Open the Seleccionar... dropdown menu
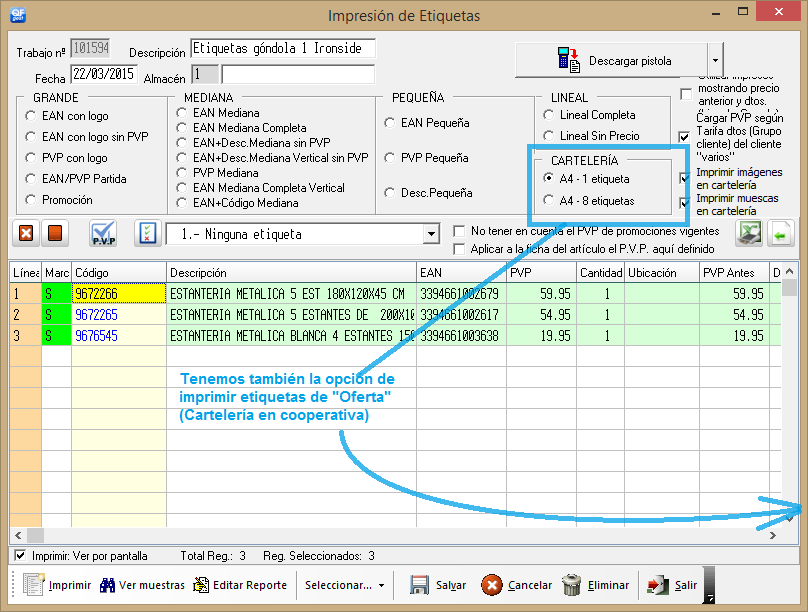 pos(344,585)
